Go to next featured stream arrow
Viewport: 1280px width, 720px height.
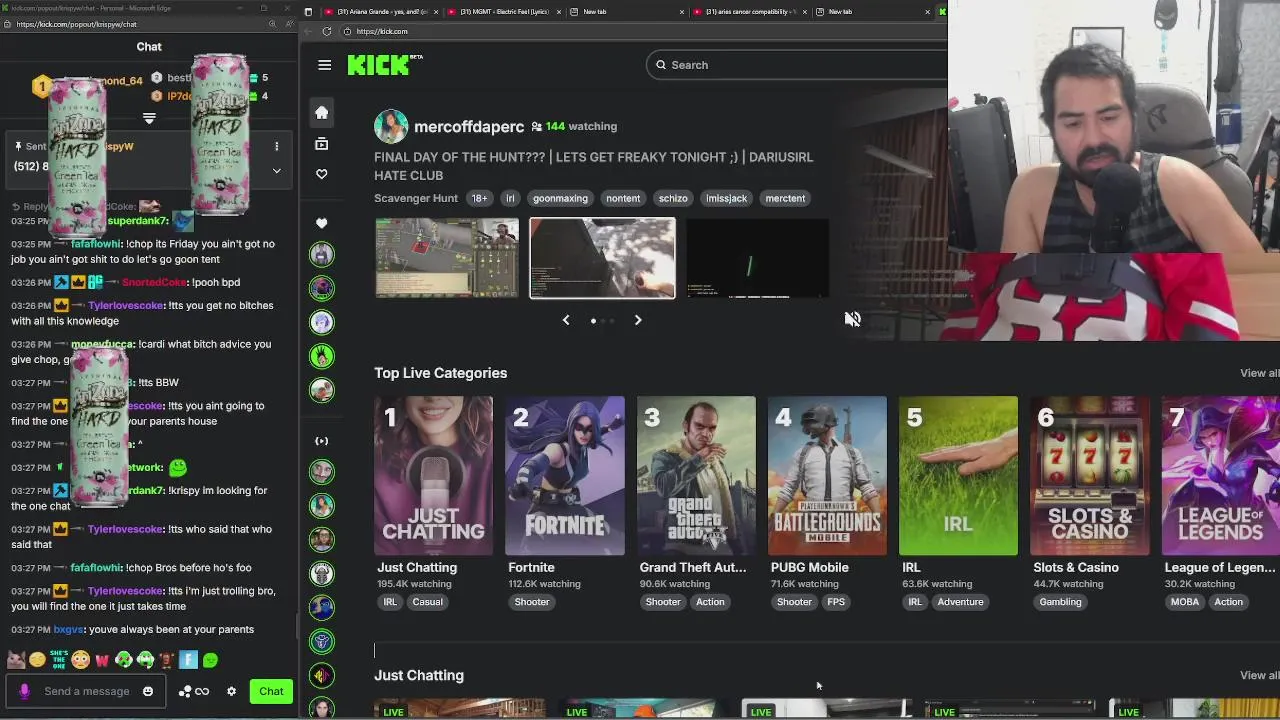638,320
